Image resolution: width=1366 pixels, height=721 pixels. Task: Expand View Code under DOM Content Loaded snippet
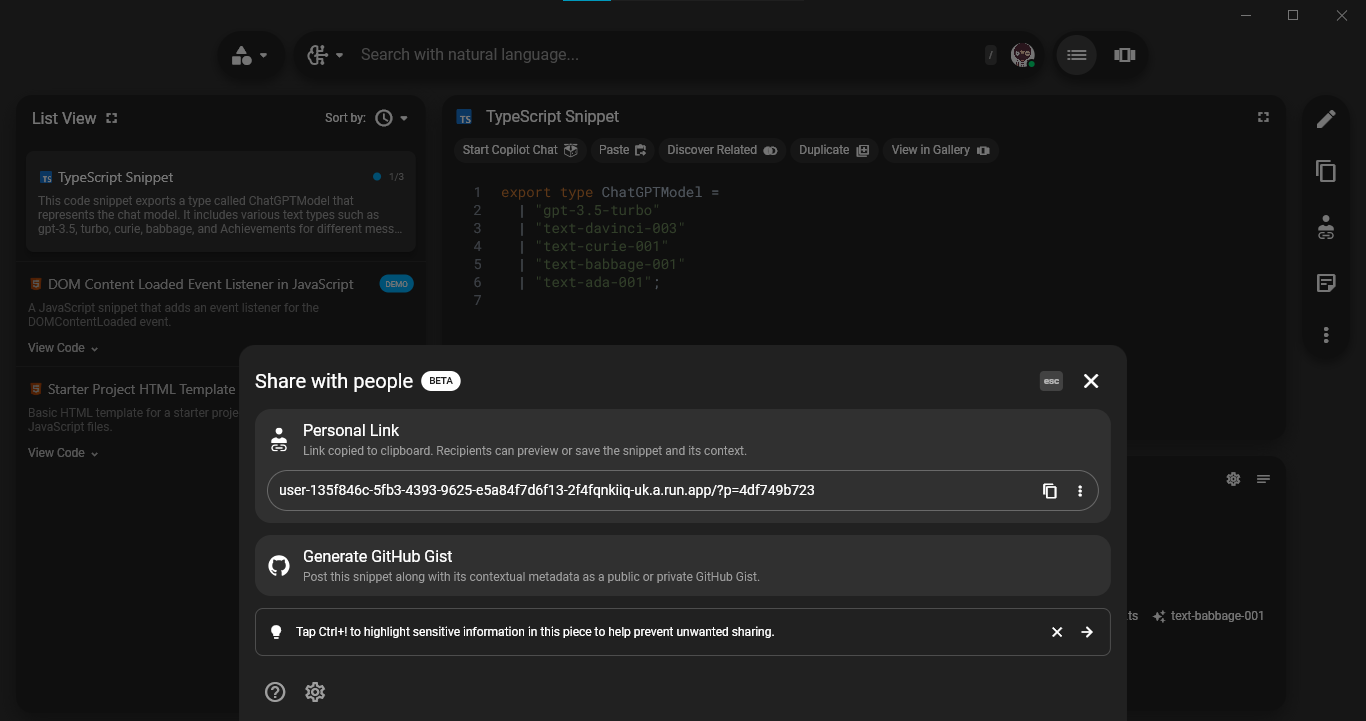[x=63, y=348]
